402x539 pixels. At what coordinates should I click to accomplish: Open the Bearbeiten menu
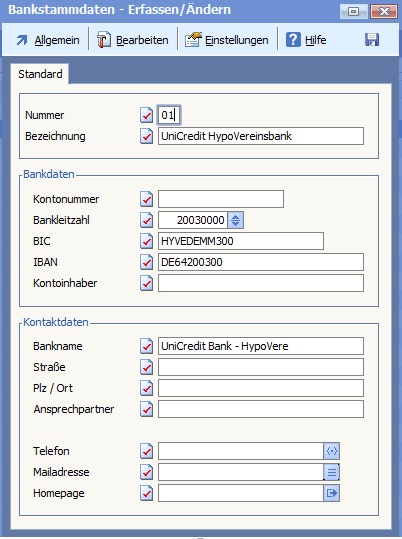[x=132, y=40]
